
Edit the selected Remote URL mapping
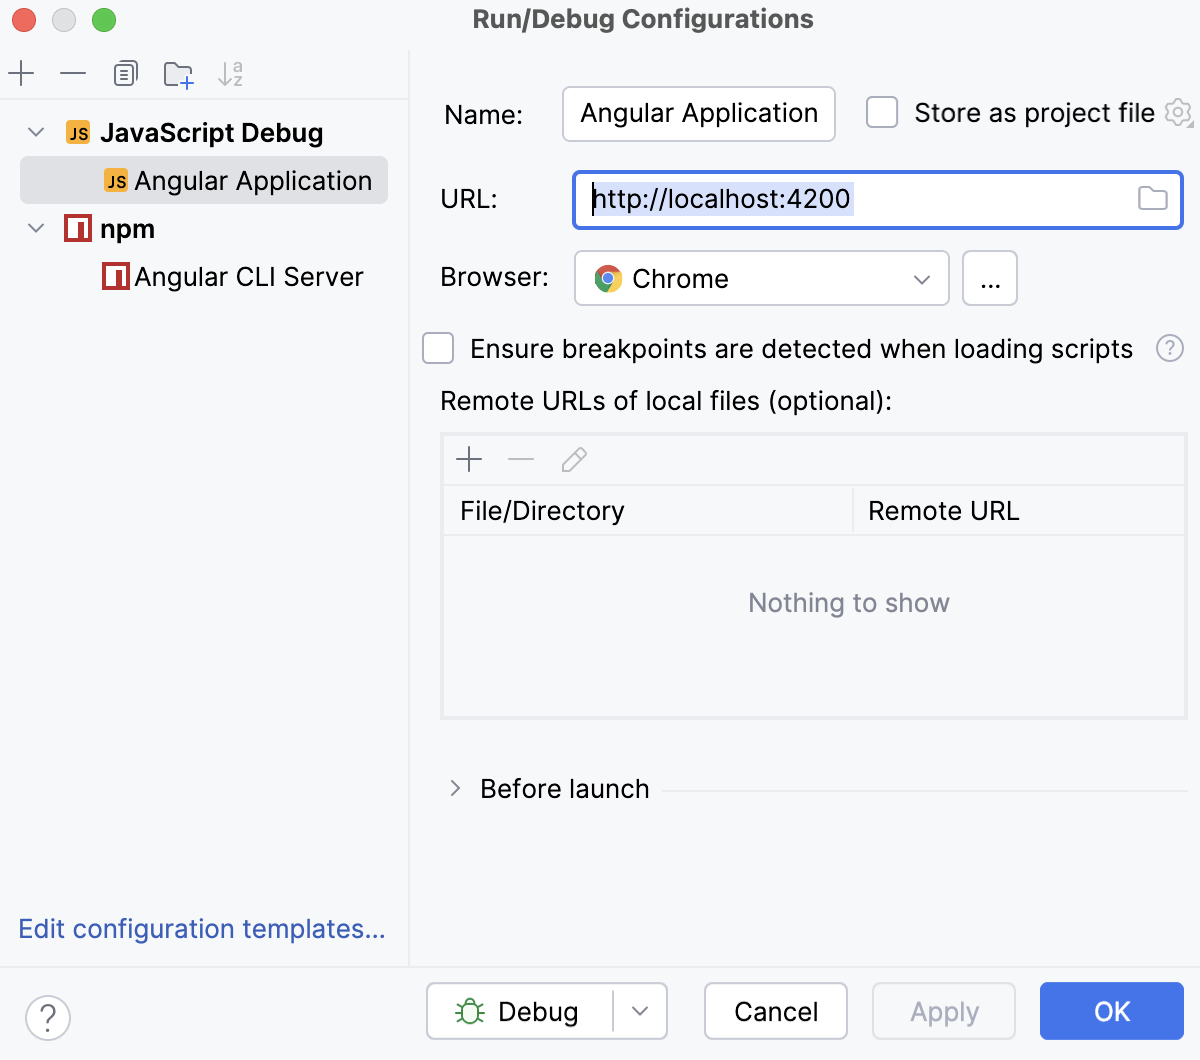pos(573,459)
